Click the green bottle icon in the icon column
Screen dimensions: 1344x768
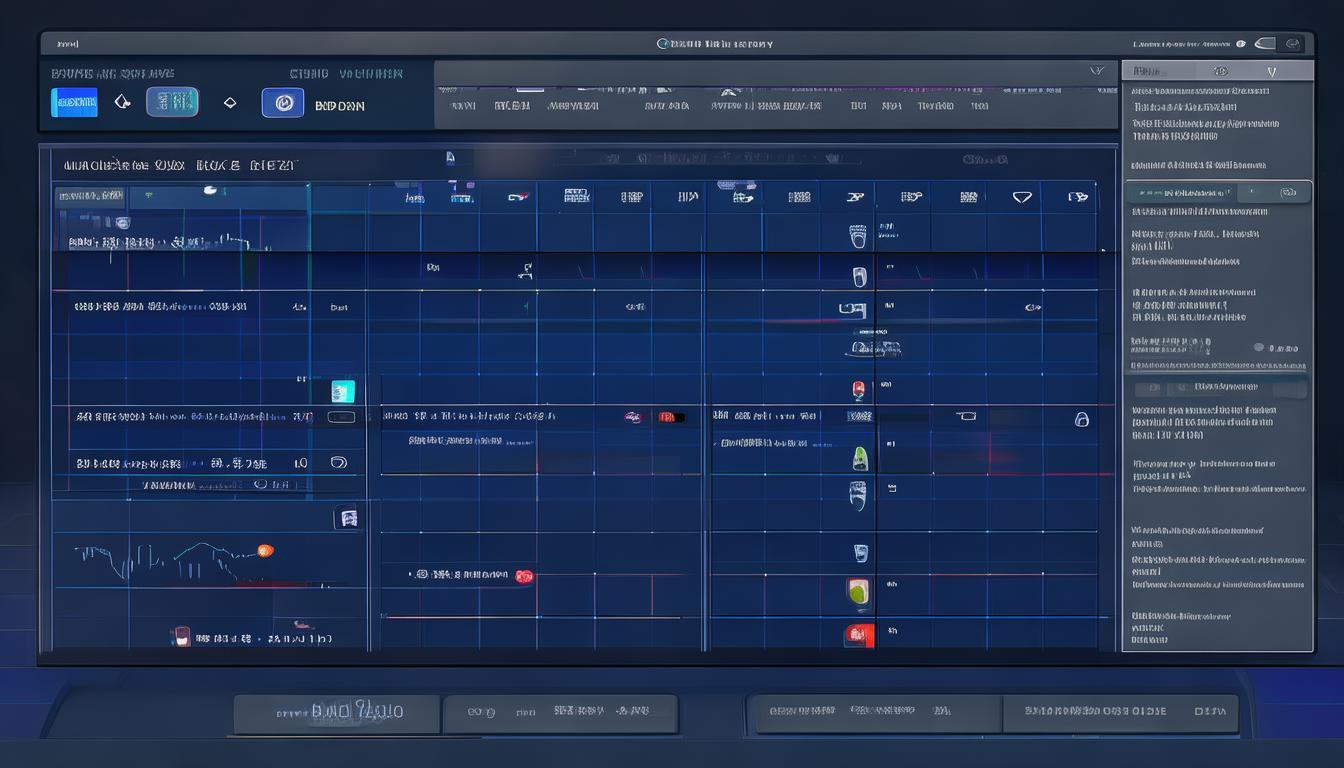tap(859, 459)
